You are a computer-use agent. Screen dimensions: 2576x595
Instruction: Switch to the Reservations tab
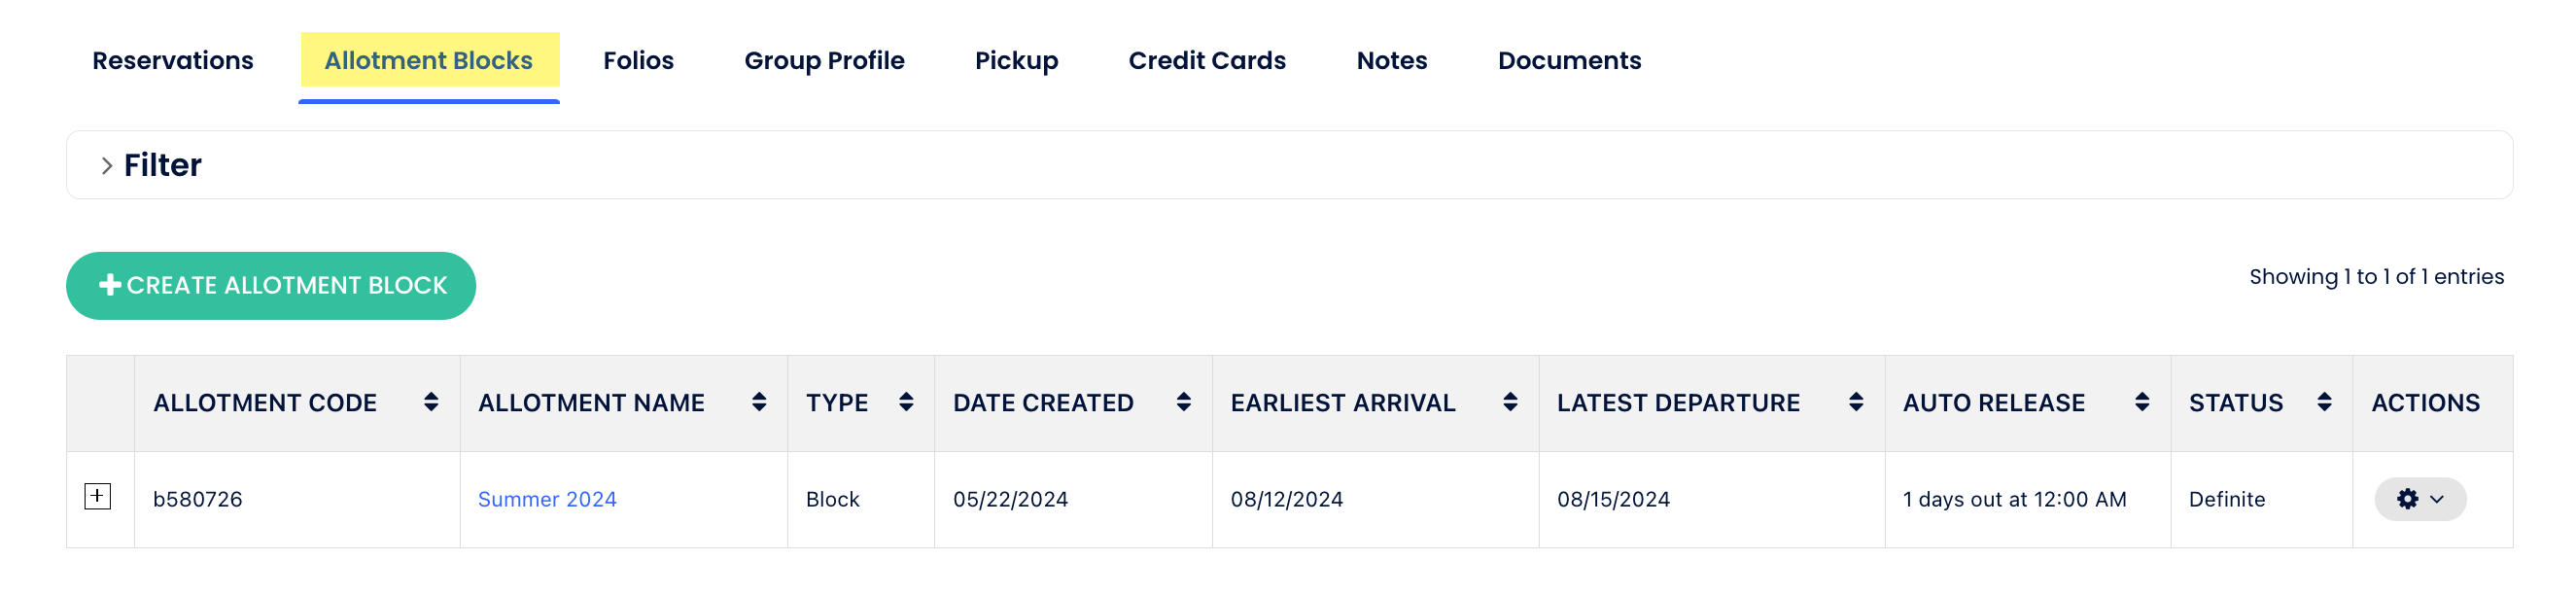[x=173, y=61]
